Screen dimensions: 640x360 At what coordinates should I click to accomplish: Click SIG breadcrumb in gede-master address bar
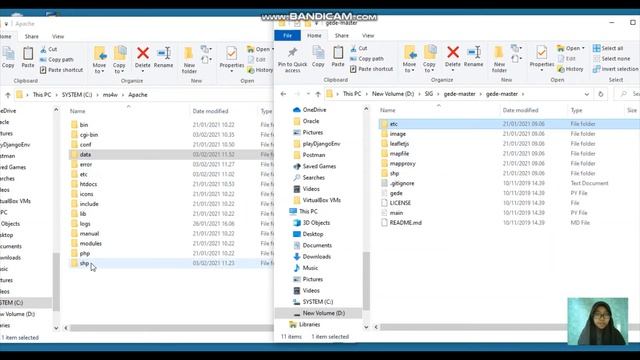(x=429, y=94)
